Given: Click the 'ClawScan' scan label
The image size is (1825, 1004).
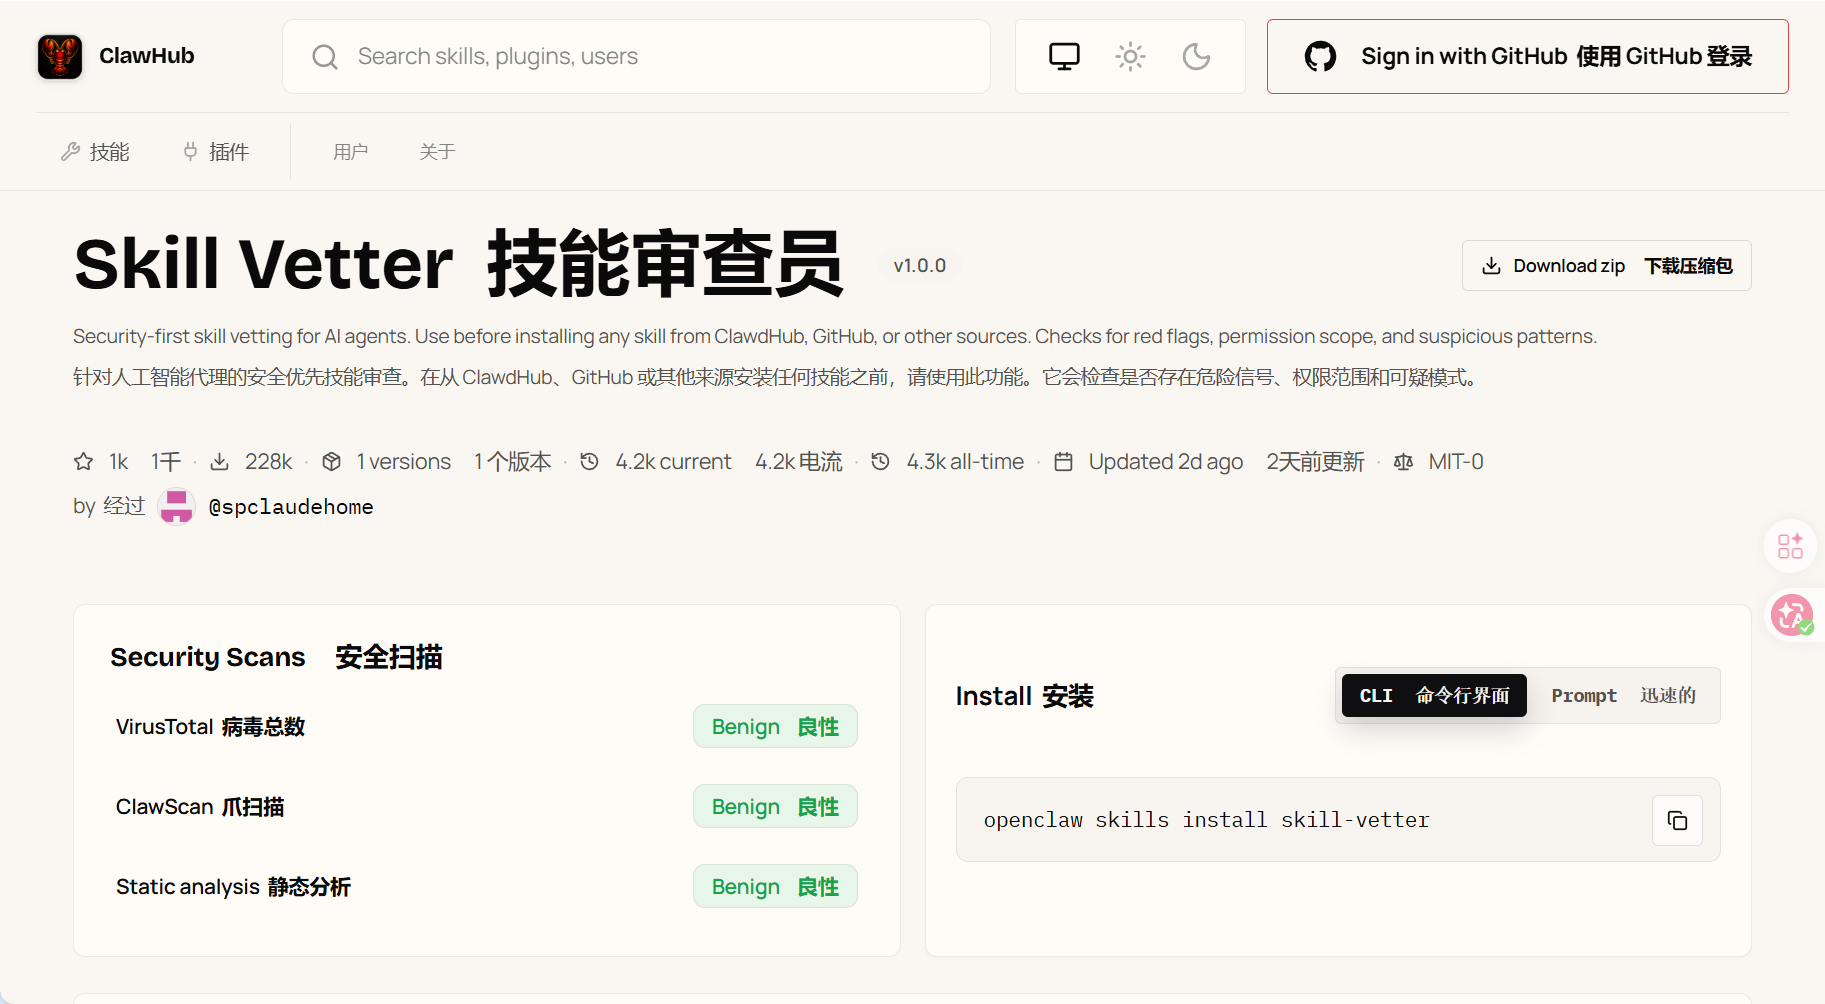Looking at the screenshot, I should pos(165,807).
